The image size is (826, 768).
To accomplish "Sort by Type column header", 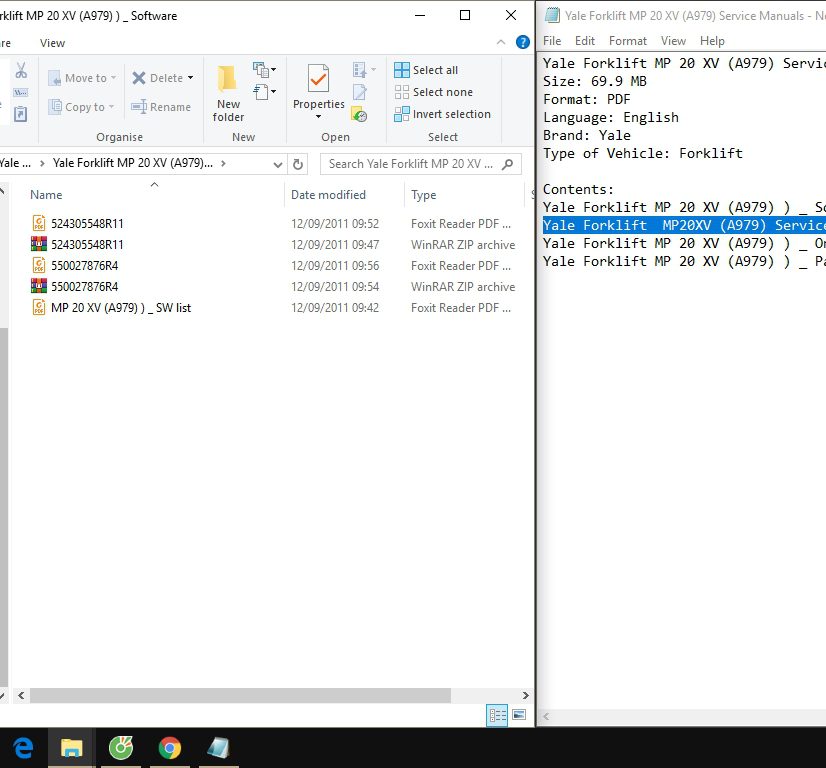I will pyautogui.click(x=424, y=195).
